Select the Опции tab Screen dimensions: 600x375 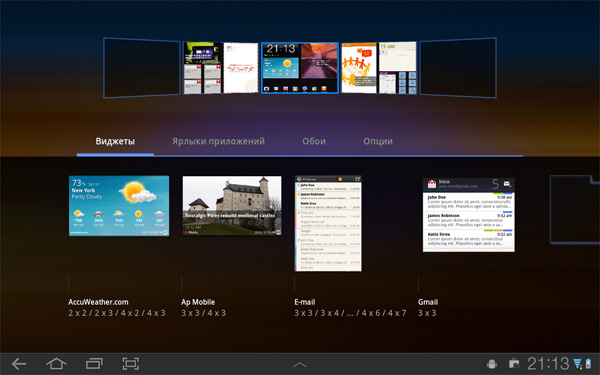click(x=378, y=141)
